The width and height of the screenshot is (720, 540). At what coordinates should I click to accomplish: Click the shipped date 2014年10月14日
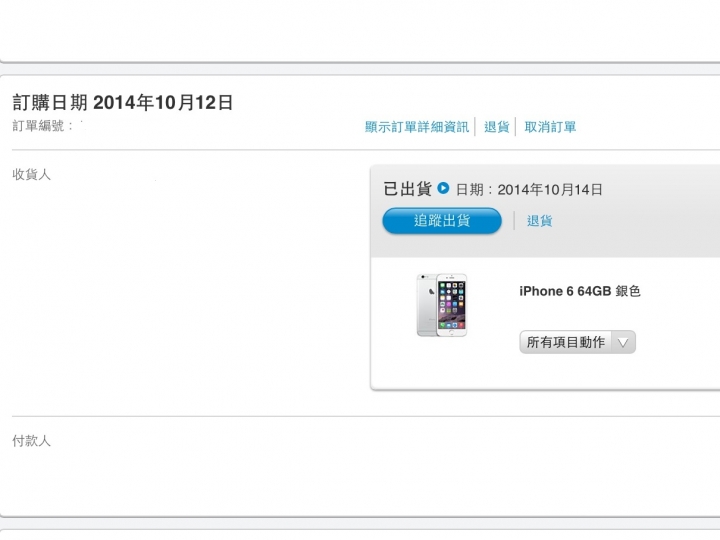coord(550,190)
